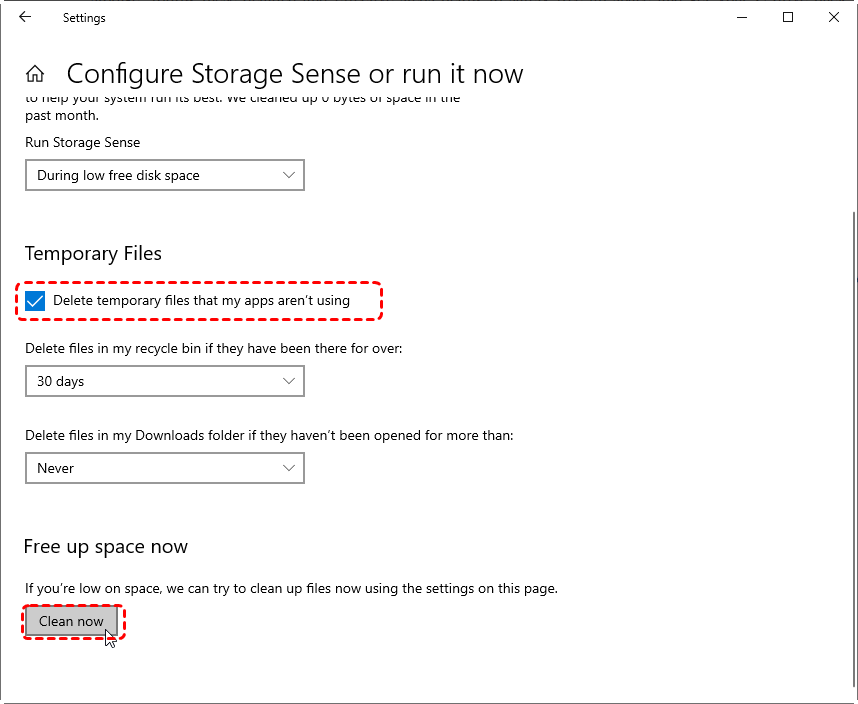Click the "Temporary Files" section heading
This screenshot has width=858, height=704.
pos(93,254)
